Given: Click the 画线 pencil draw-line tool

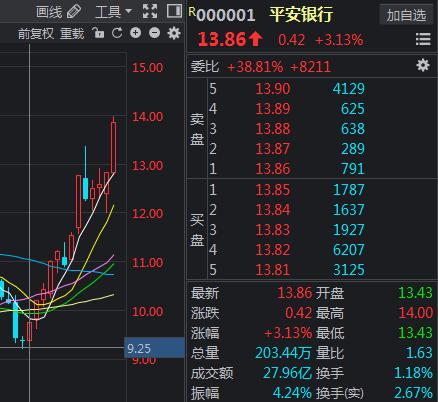Looking at the screenshot, I should [59, 12].
